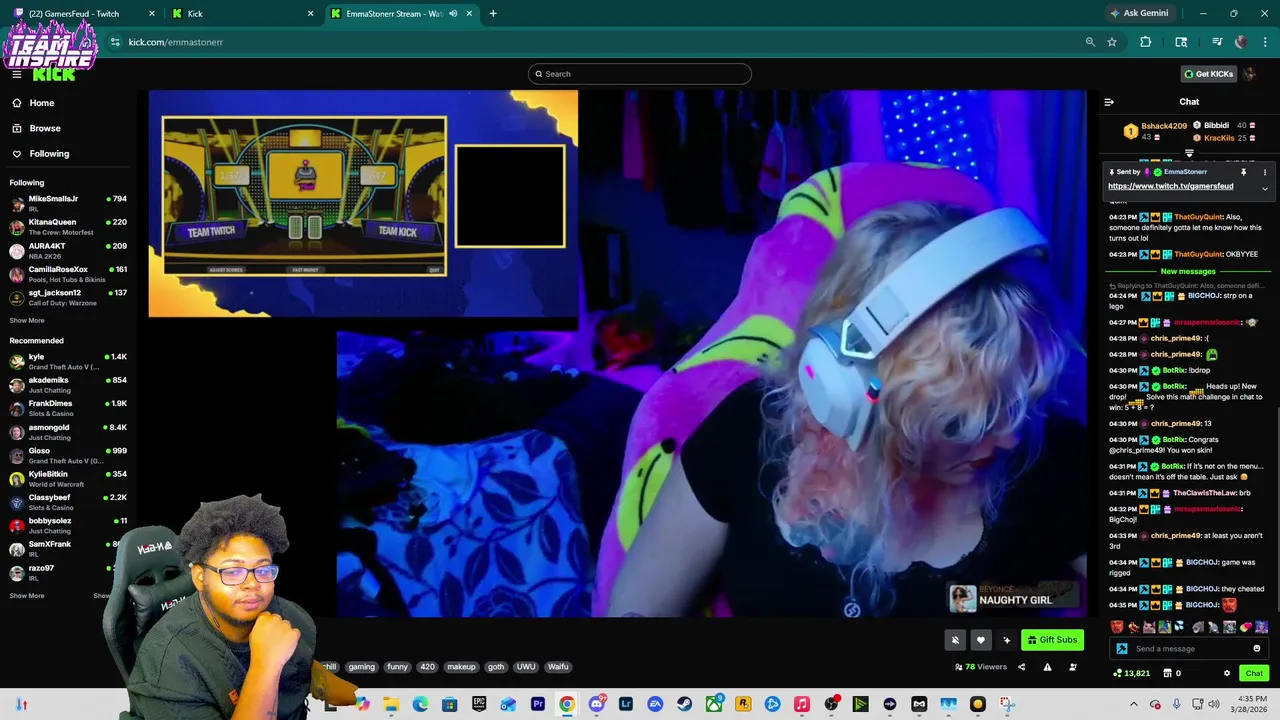Open recommended channel akademiks
The height and width of the screenshot is (720, 1280).
(68, 384)
